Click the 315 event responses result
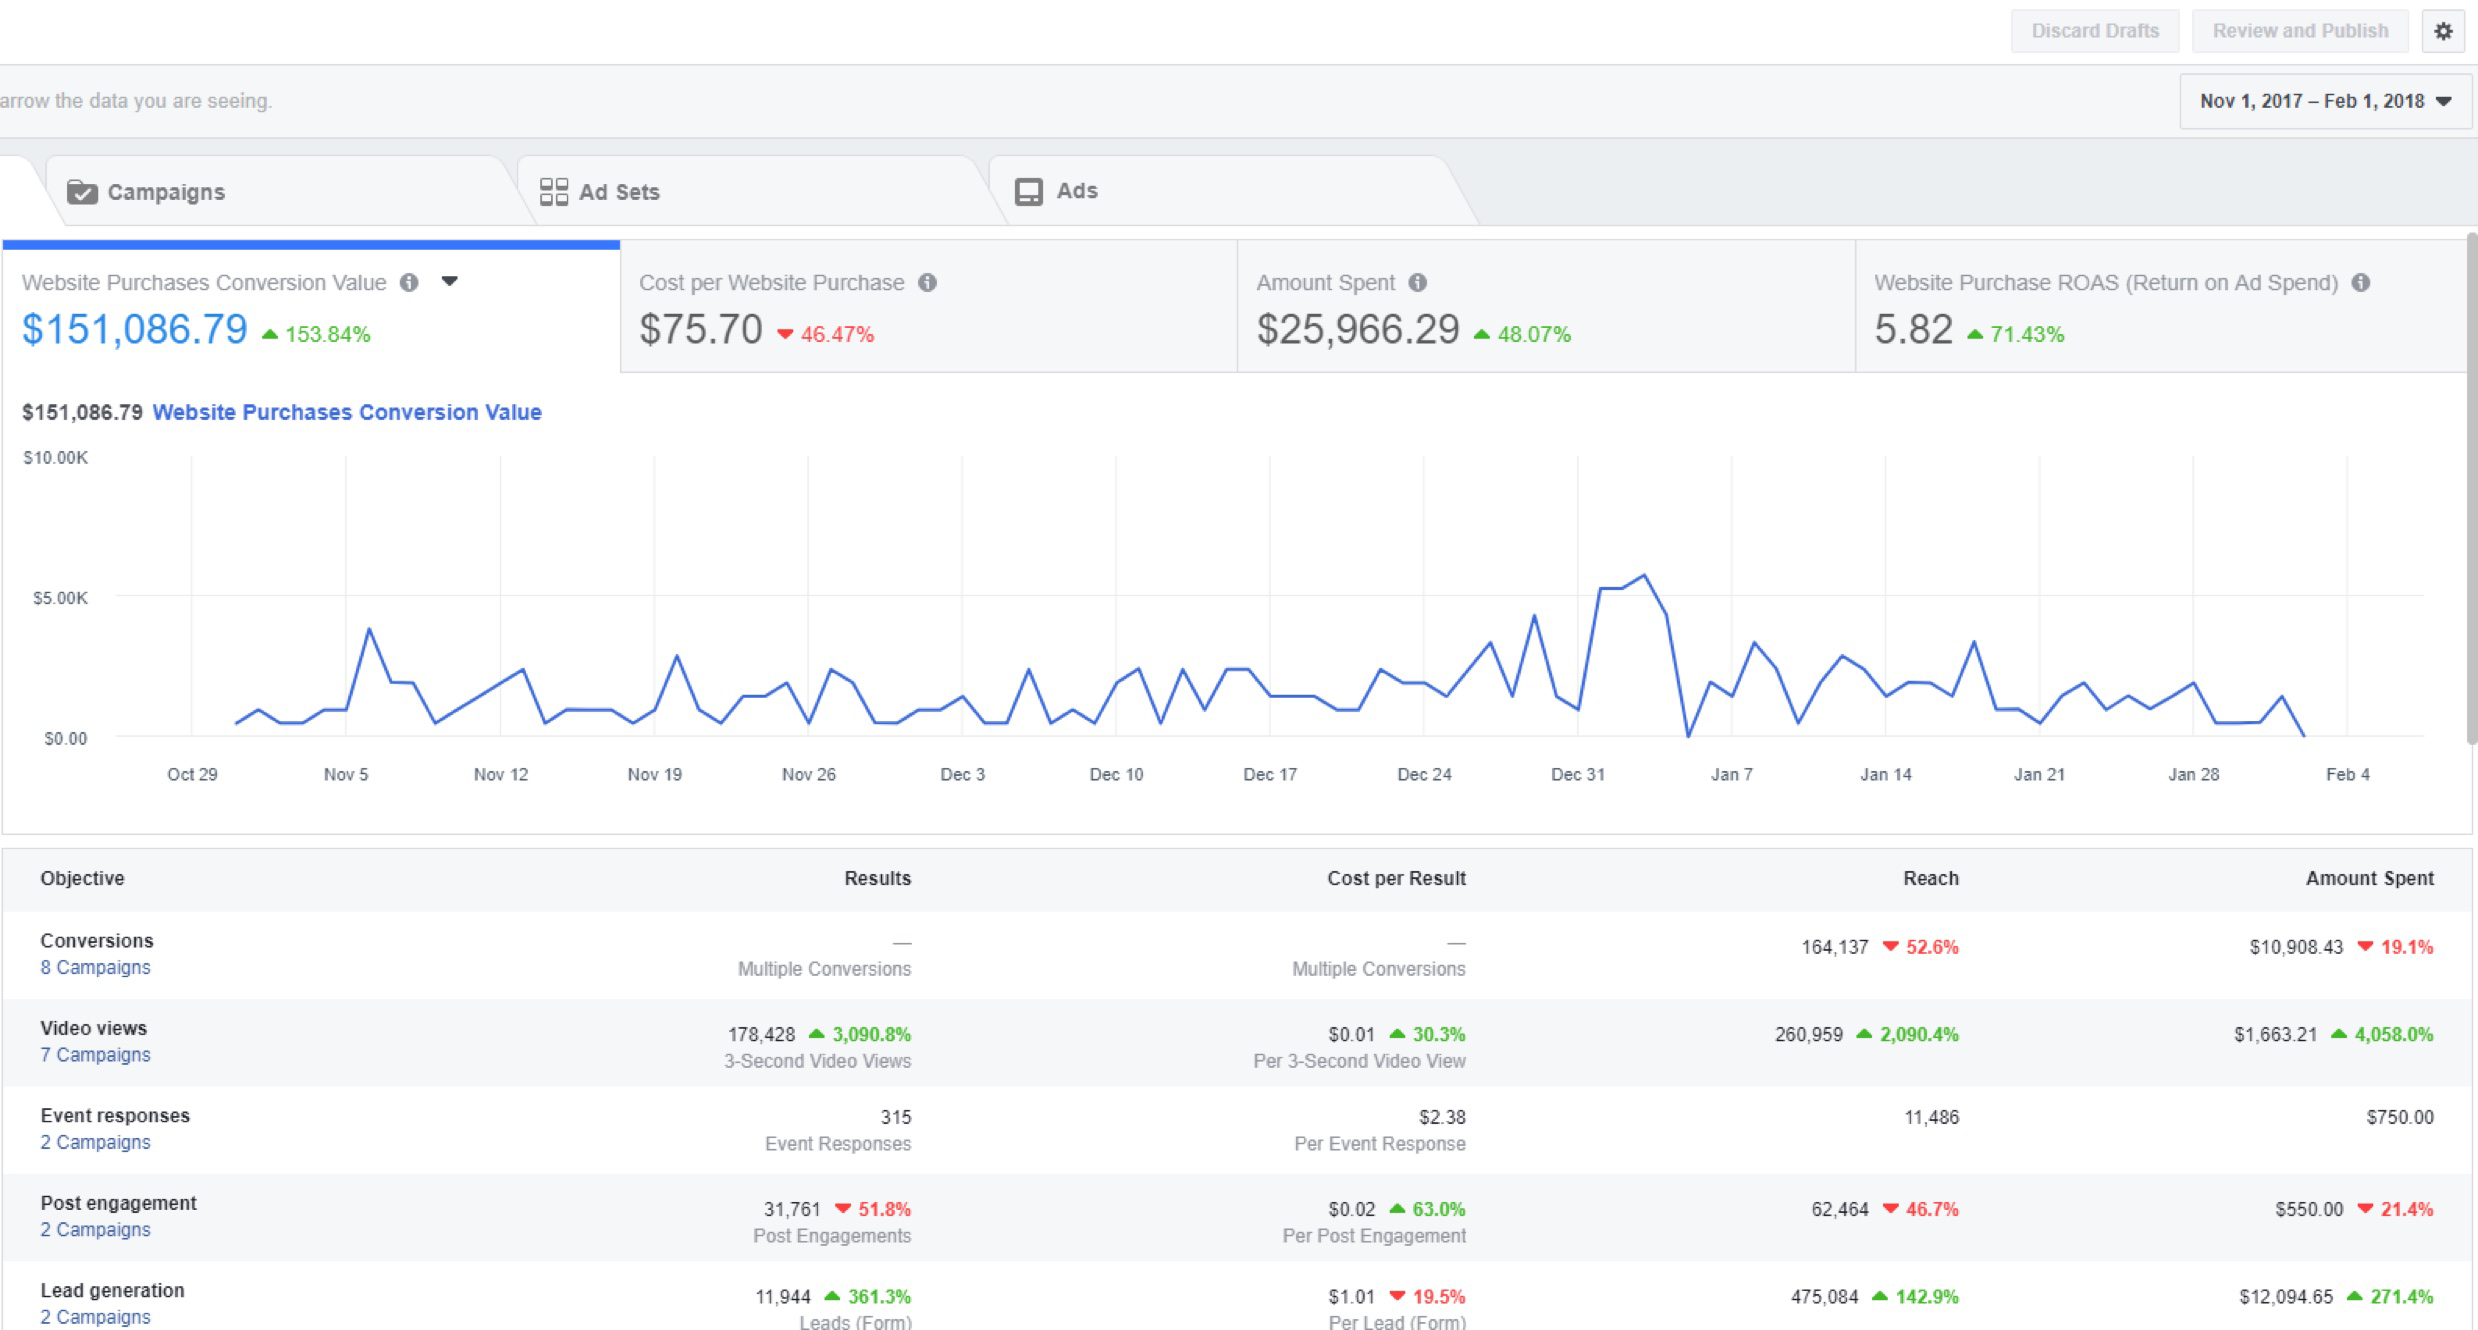2478x1330 pixels. click(x=896, y=1116)
